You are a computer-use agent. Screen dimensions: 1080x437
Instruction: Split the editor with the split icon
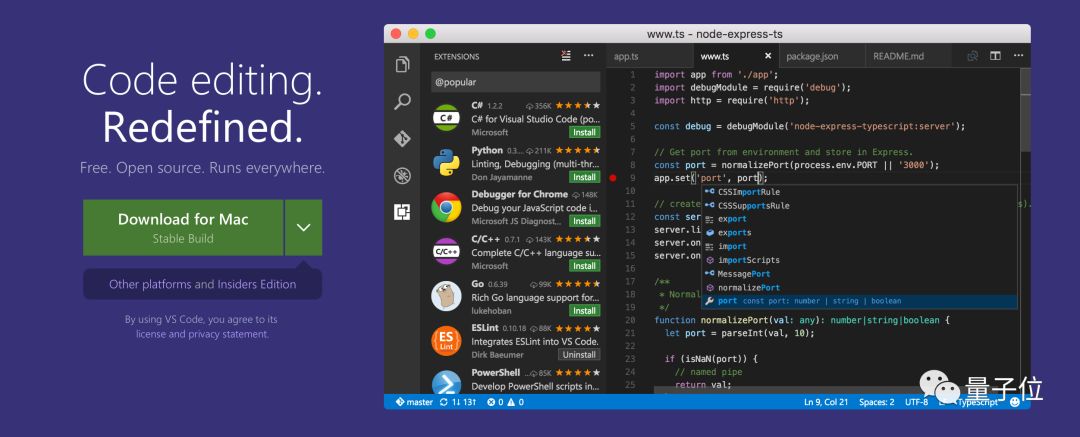click(x=995, y=57)
